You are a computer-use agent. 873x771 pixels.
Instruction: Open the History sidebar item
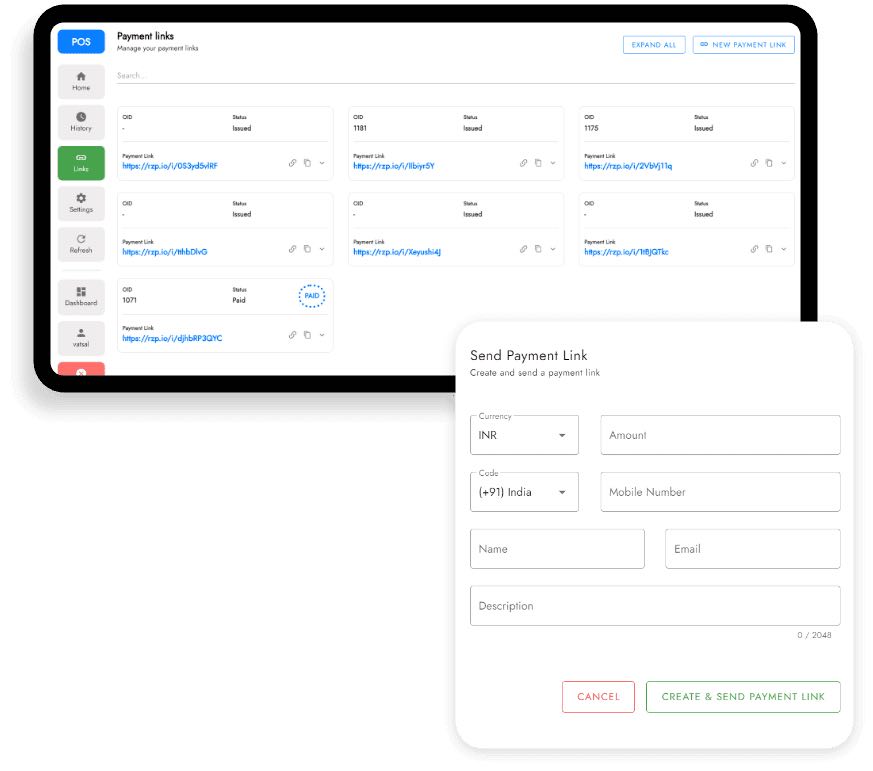coord(81,122)
